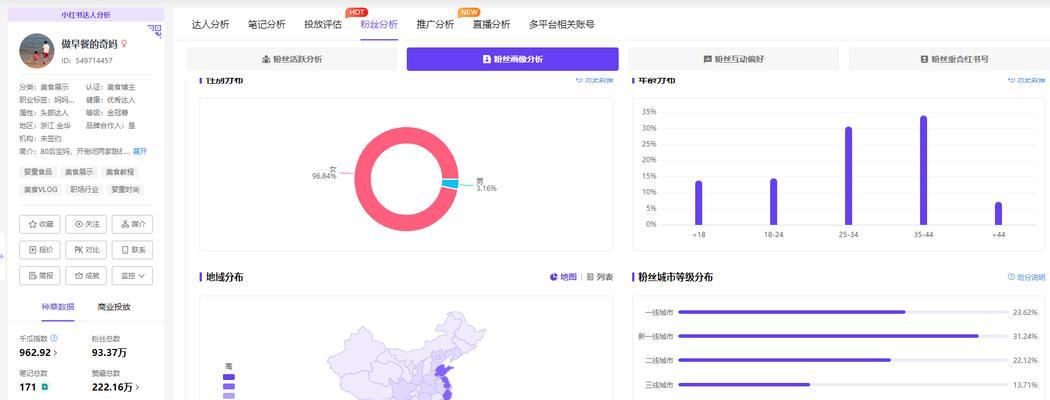The image size is (1050, 400).
Task: Click the 职场行业 tag
Action: pos(84,190)
